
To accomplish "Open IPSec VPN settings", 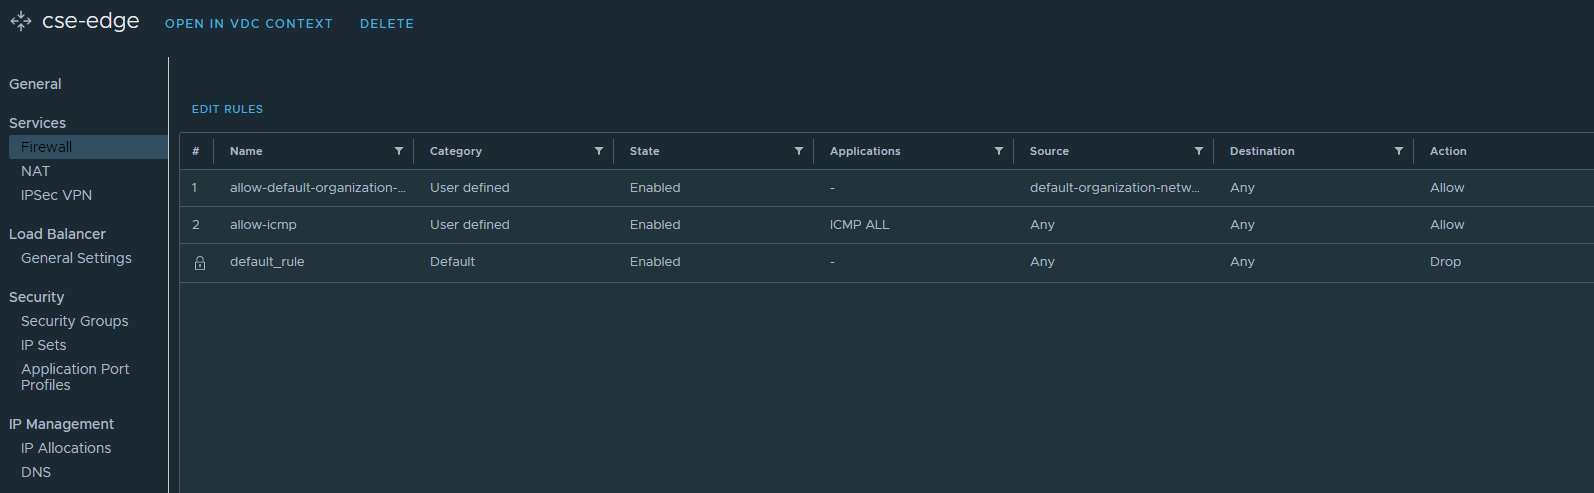I will (56, 195).
